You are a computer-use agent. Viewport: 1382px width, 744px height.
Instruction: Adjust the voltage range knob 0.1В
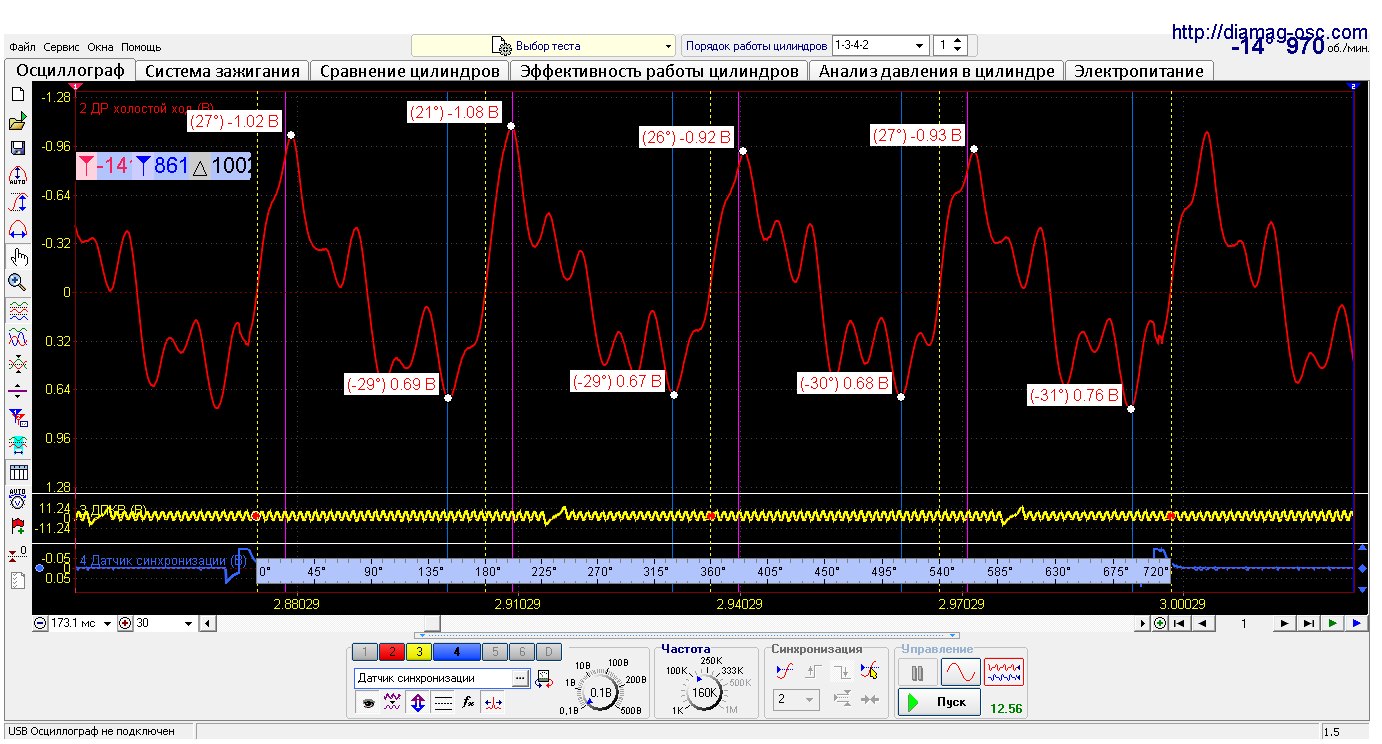coord(601,692)
